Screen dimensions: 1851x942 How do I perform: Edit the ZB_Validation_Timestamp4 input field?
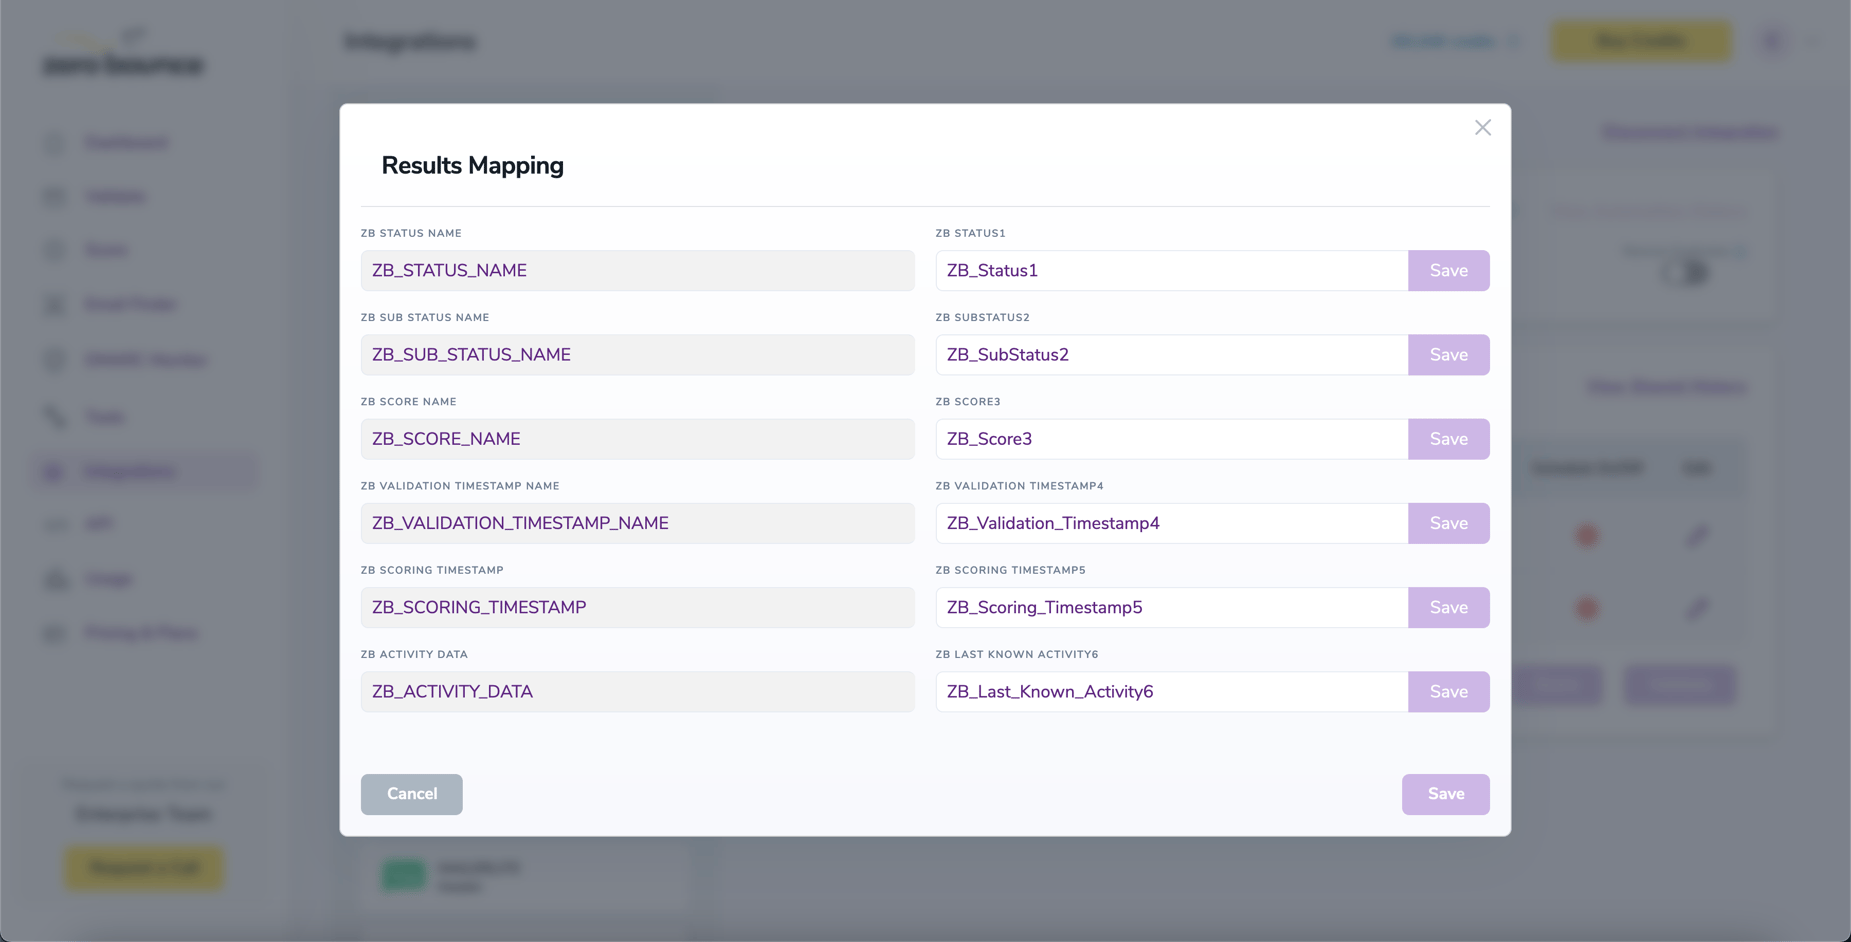click(1171, 523)
